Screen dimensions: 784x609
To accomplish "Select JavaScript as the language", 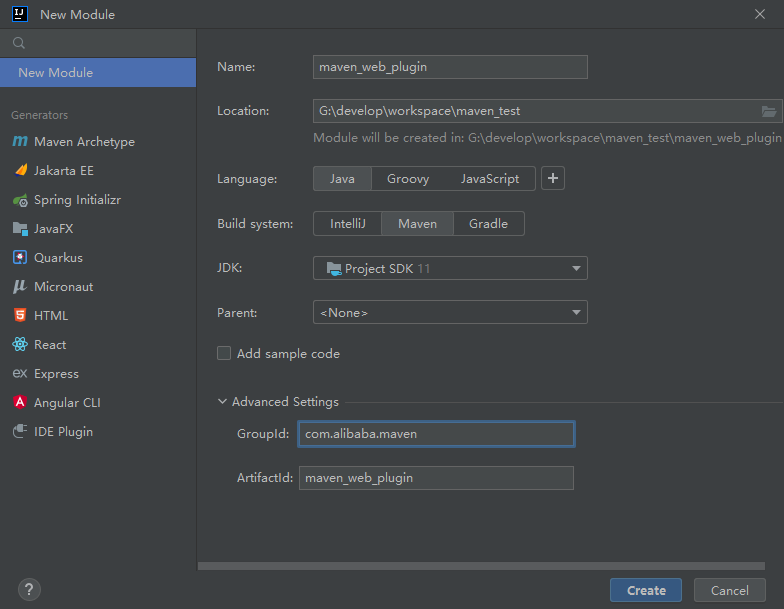I will point(490,178).
